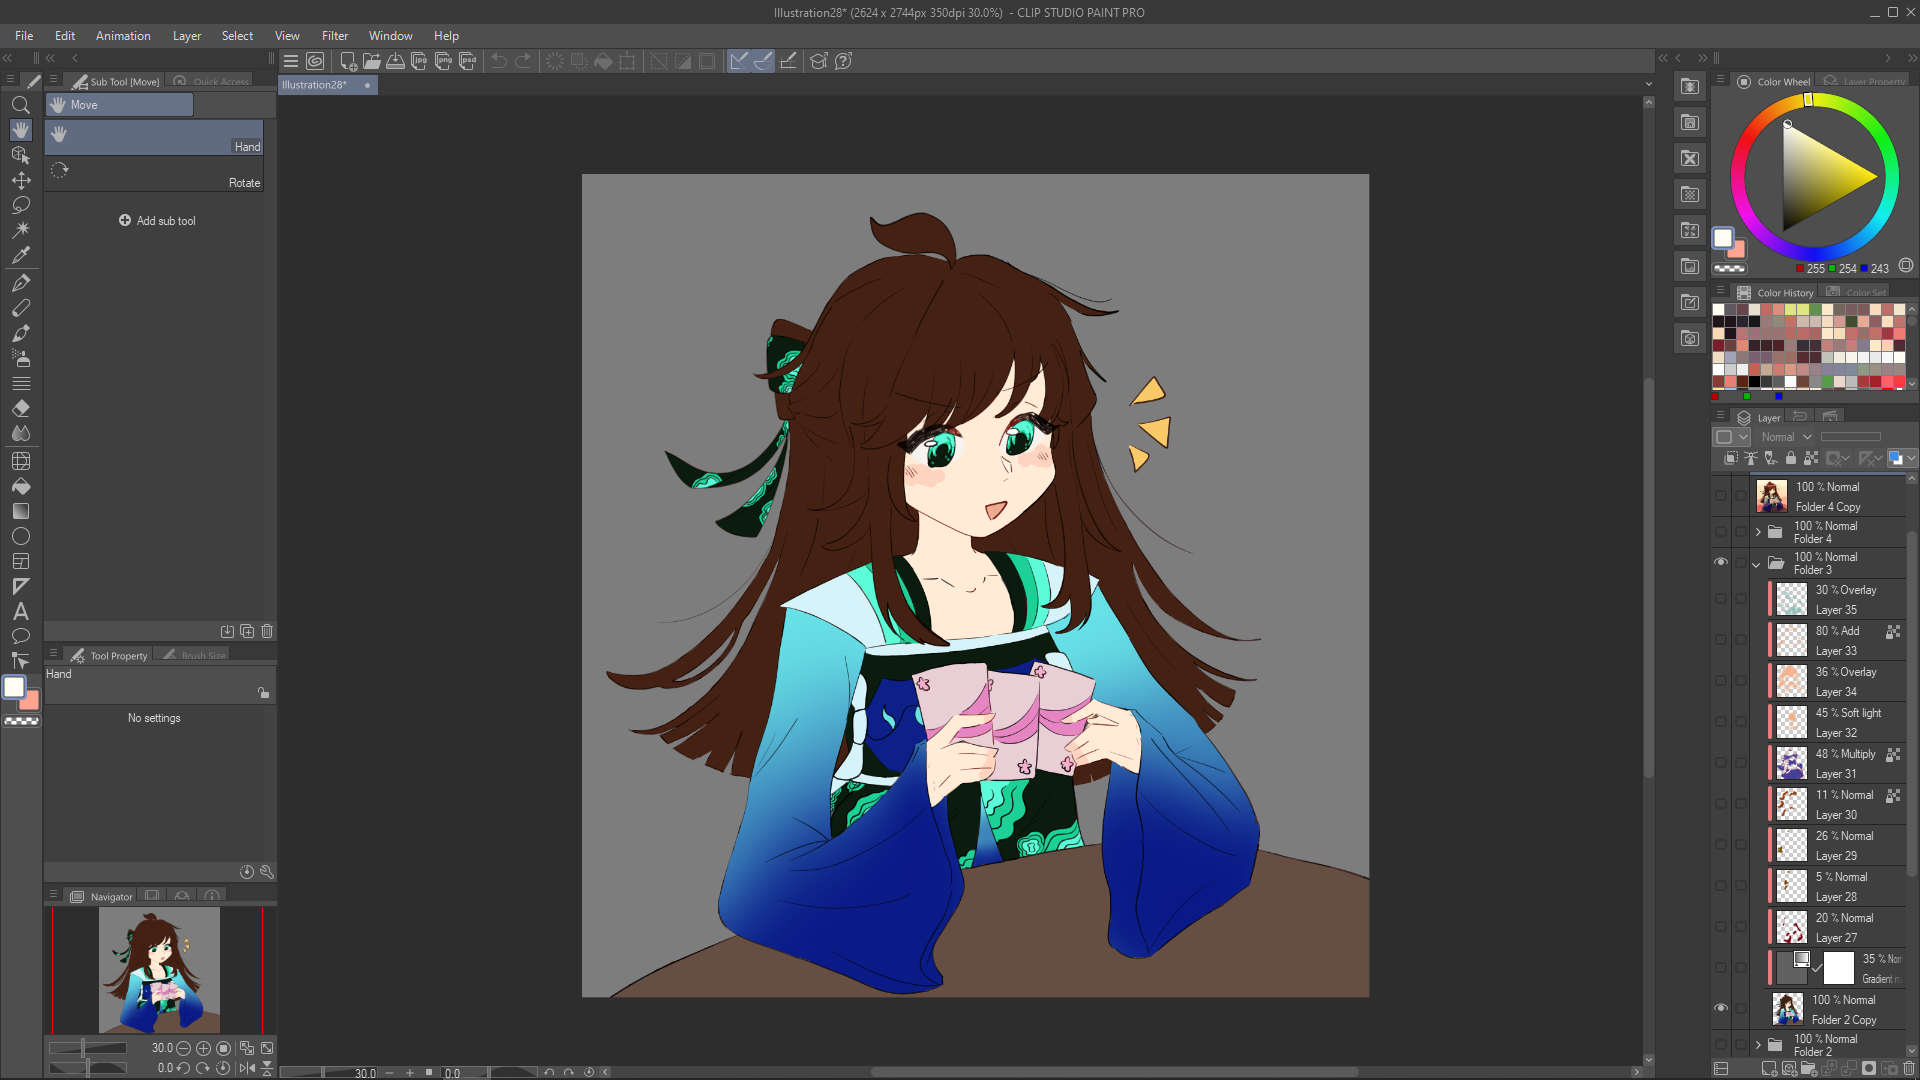1920x1080 pixels.
Task: Click the Undo arrow in command bar
Action: tap(499, 61)
